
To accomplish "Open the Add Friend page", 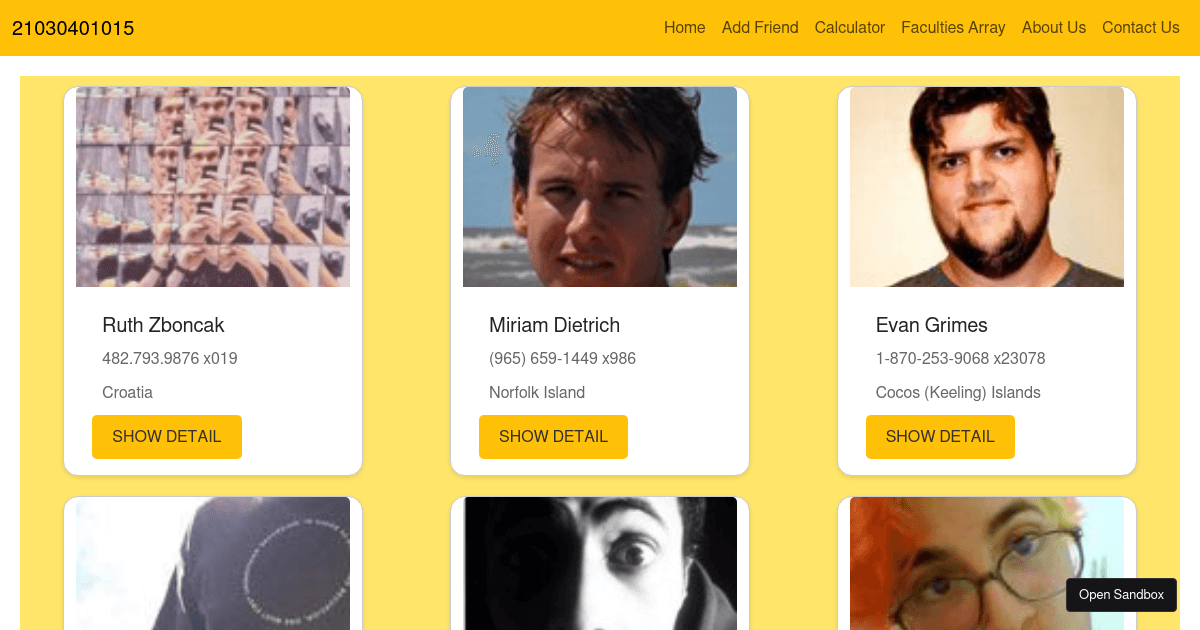I will pyautogui.click(x=760, y=28).
